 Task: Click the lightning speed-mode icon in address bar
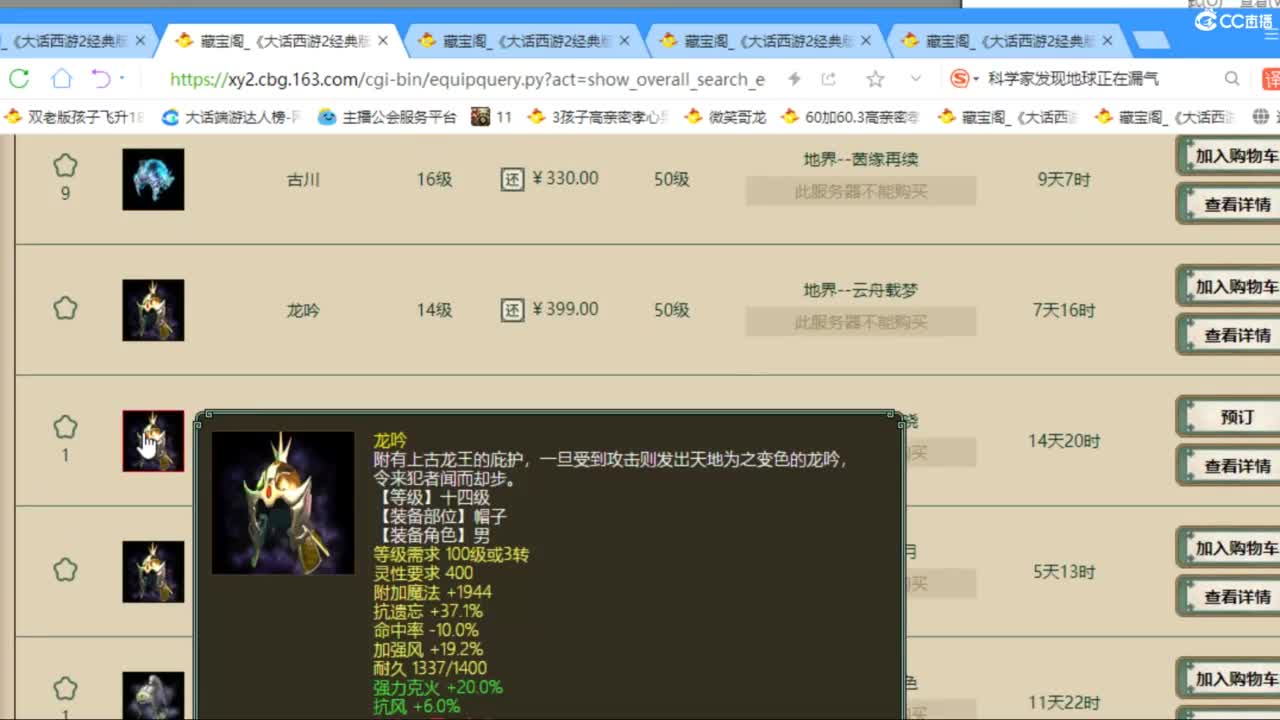pos(794,79)
